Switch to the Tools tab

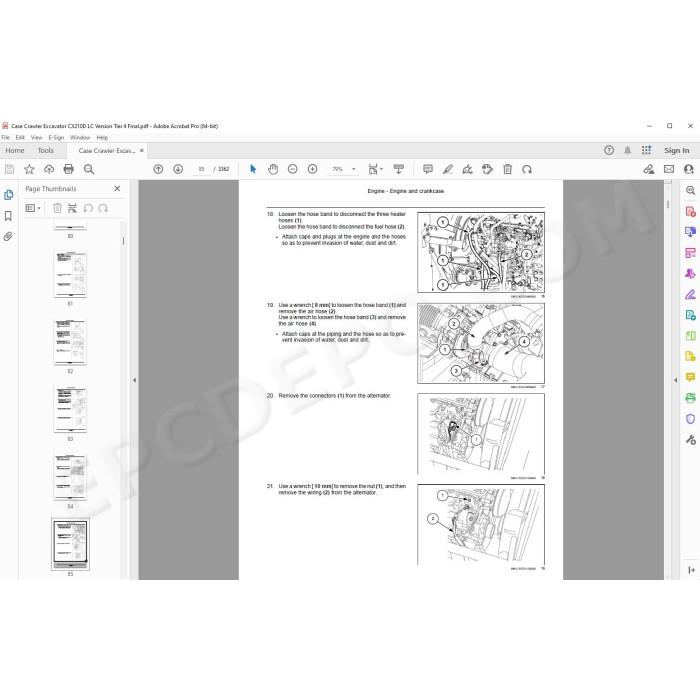pos(46,150)
